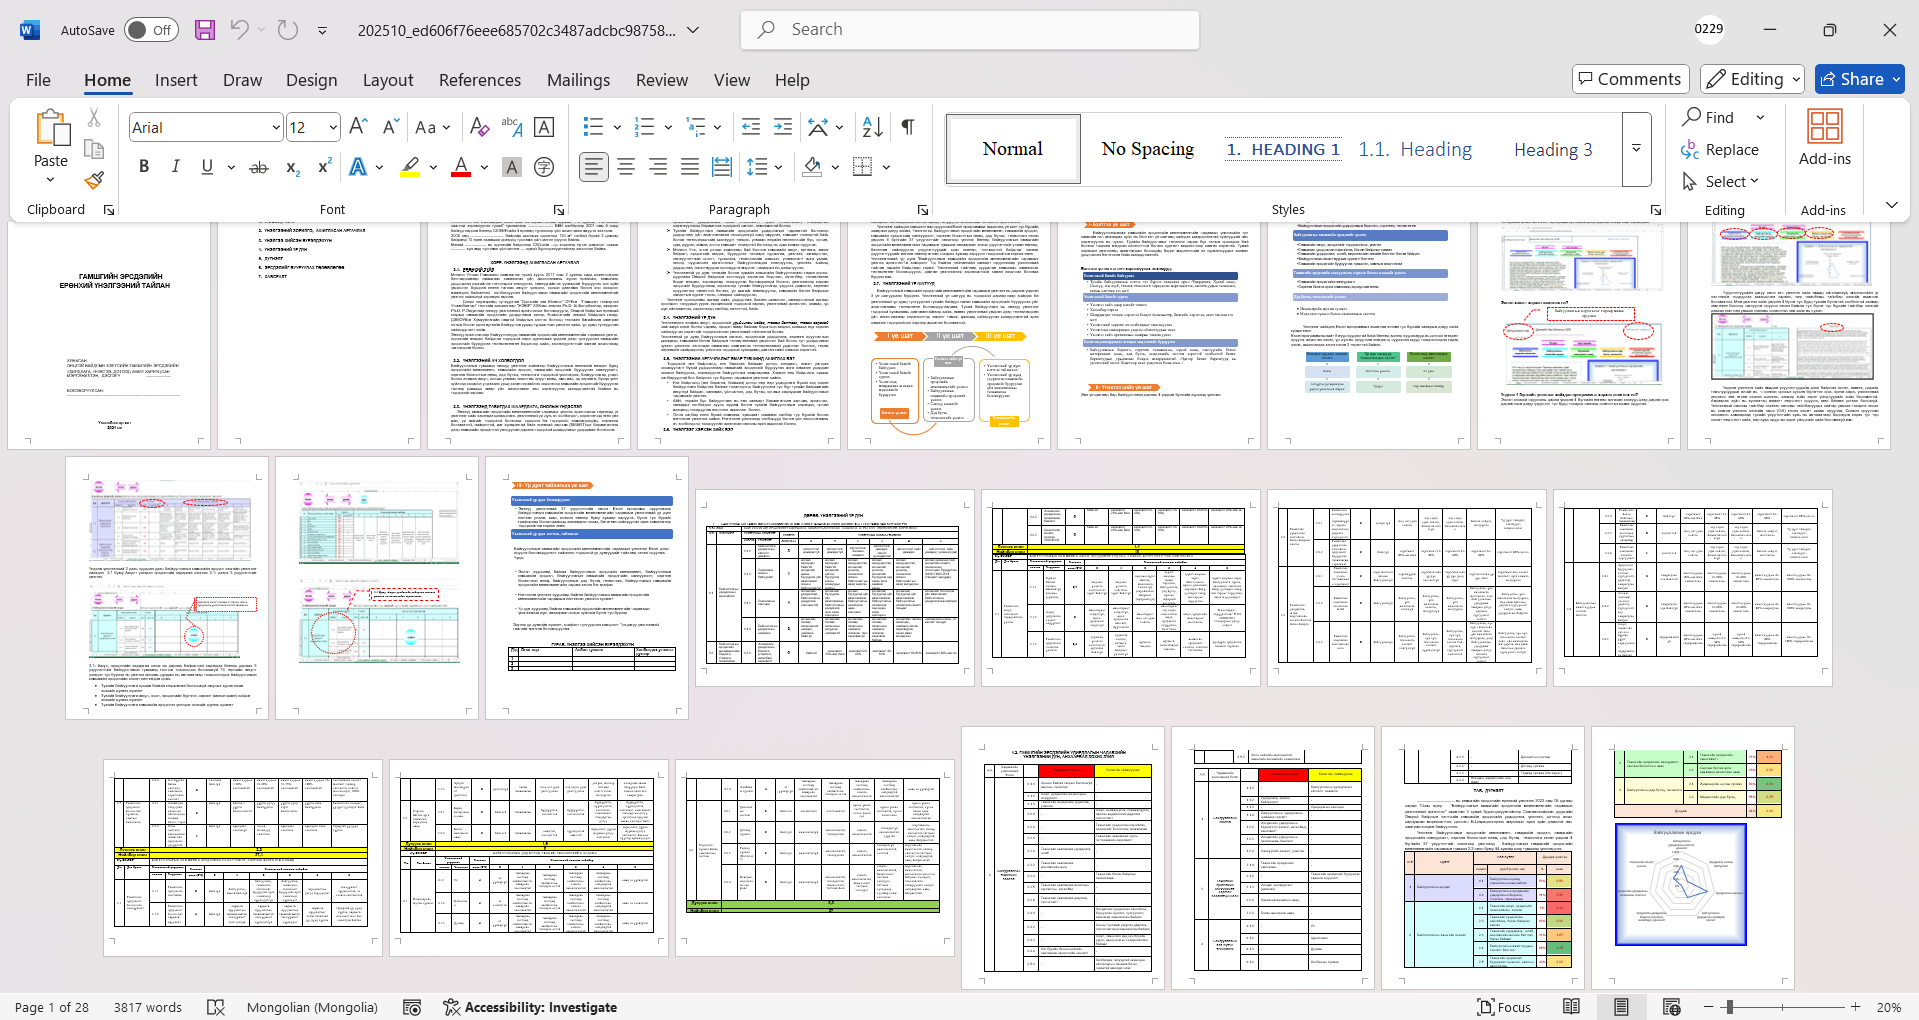Viewport: 1919px width, 1020px height.
Task: Toggle Bold formatting
Action: tap(144, 167)
